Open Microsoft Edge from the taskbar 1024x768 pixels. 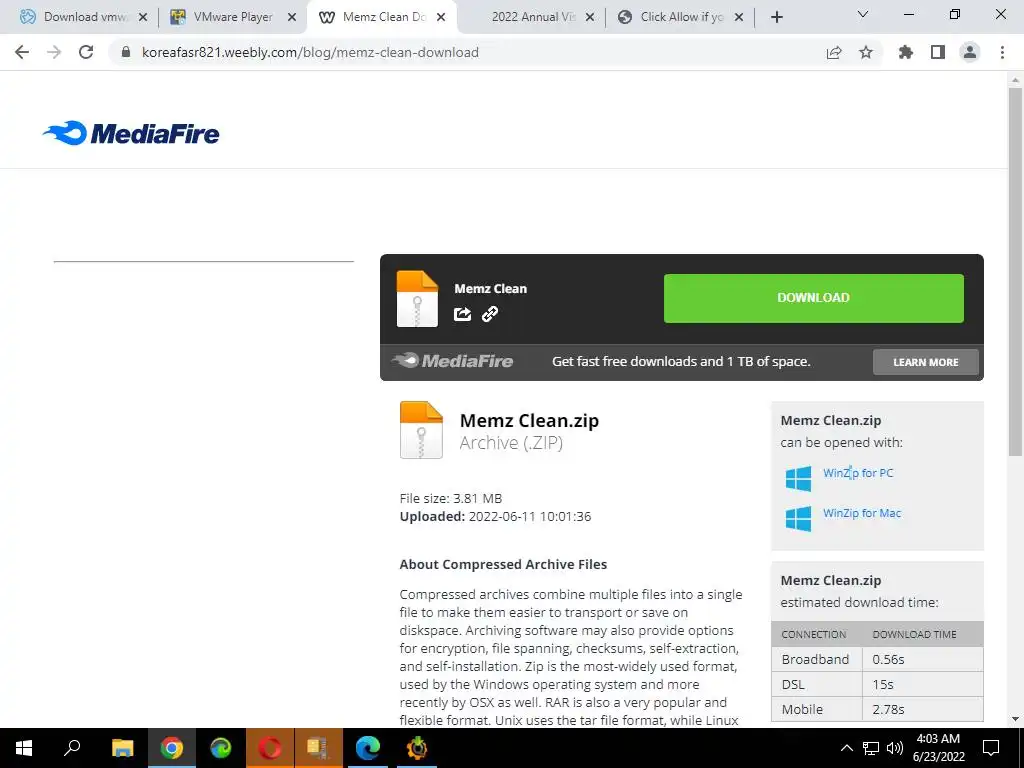(x=368, y=748)
